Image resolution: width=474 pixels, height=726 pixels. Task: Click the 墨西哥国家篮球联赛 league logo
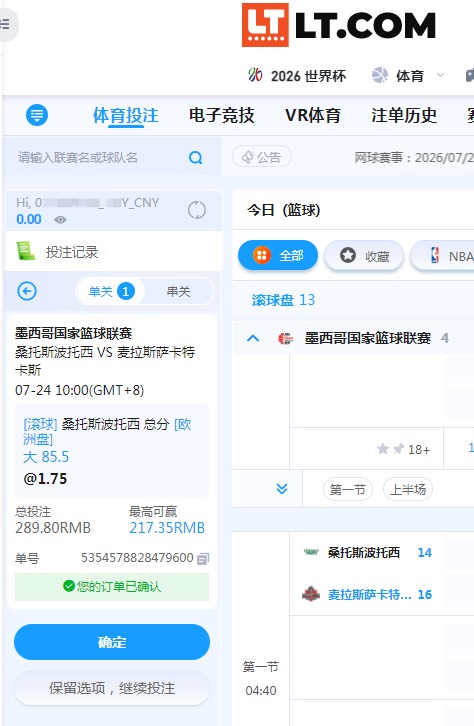[286, 338]
